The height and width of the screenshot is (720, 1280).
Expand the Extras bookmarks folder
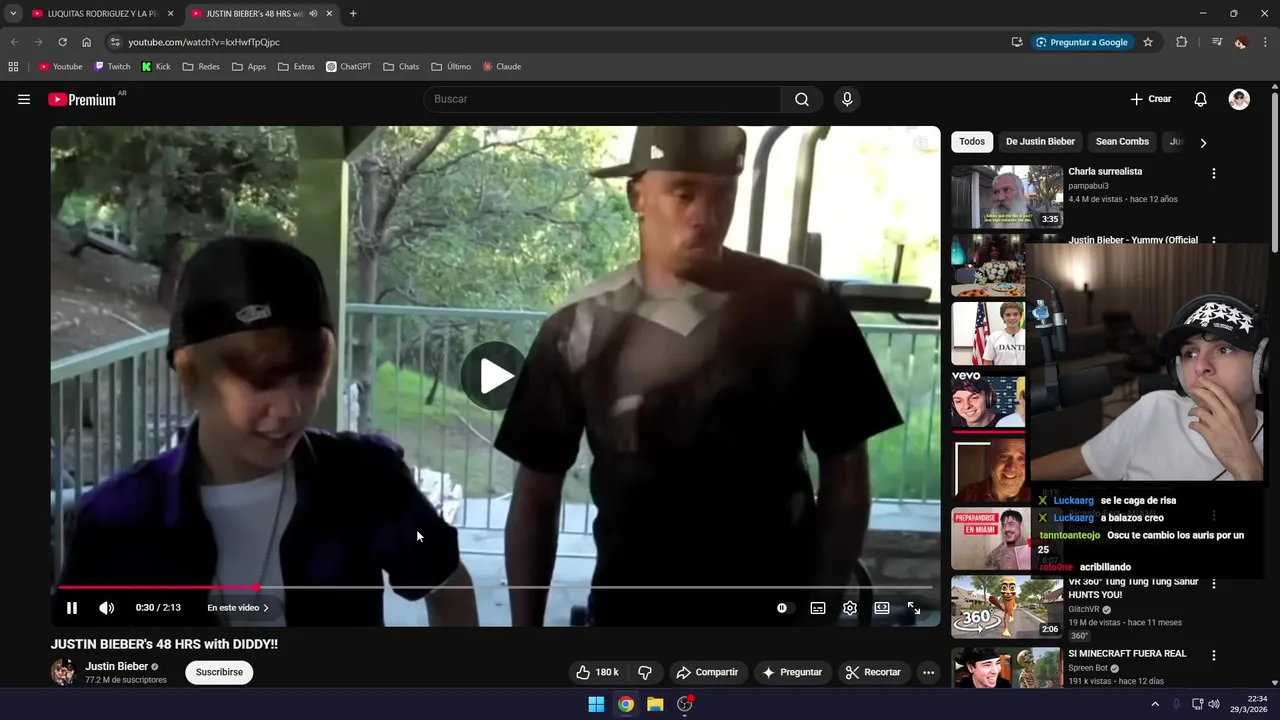[296, 67]
